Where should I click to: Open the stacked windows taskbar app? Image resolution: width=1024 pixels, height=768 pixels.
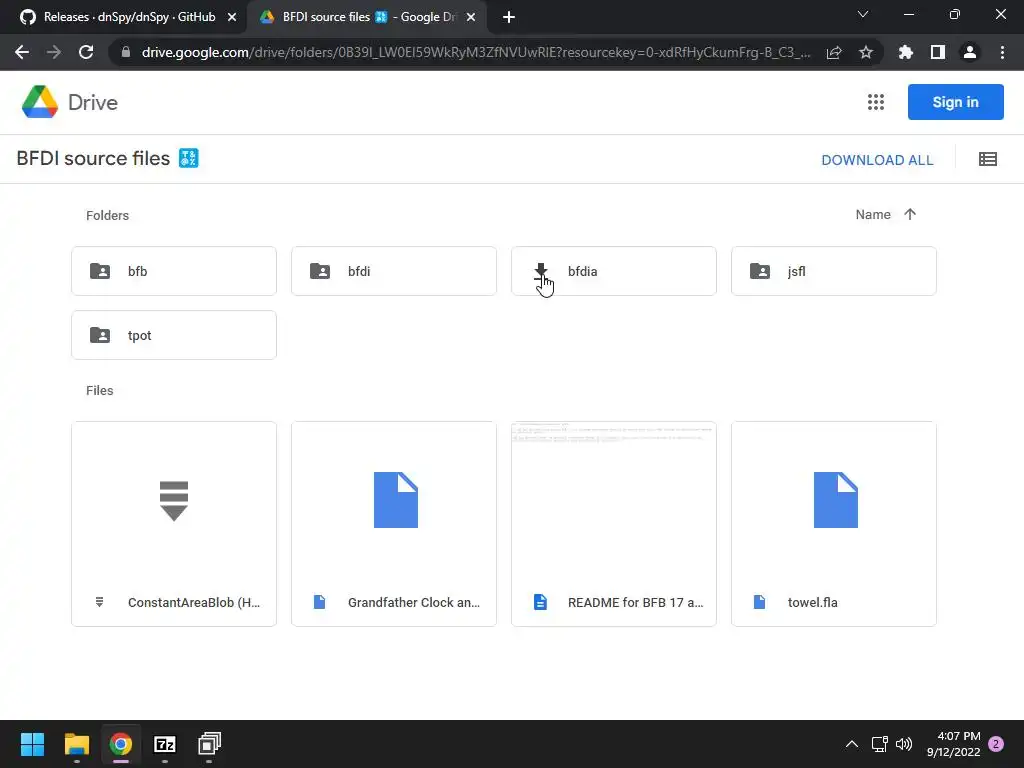click(209, 744)
